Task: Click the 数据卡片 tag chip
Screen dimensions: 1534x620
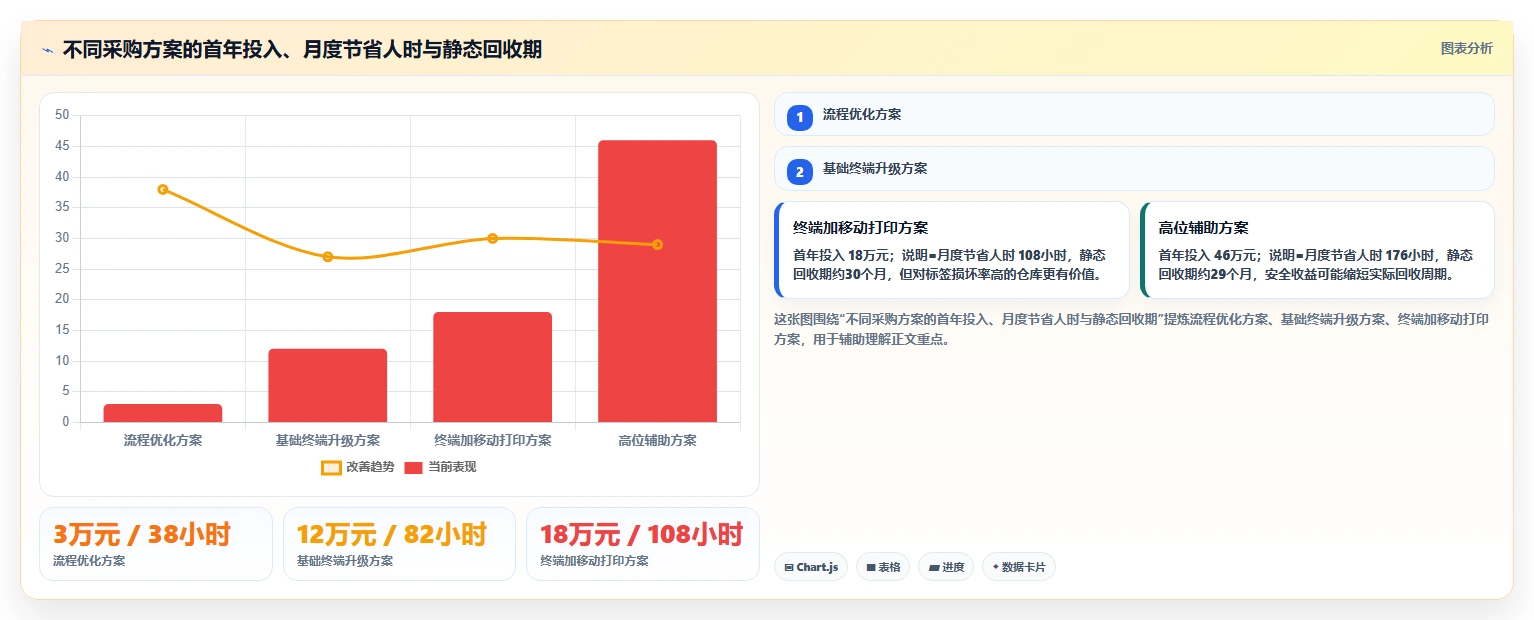Action: pyautogui.click(x=1019, y=567)
